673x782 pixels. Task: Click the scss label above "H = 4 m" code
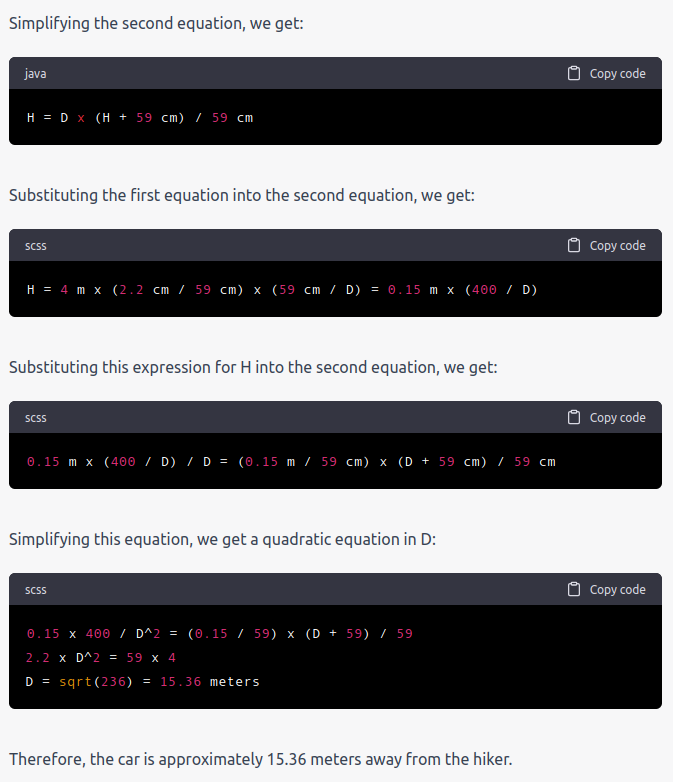pyautogui.click(x=35, y=246)
